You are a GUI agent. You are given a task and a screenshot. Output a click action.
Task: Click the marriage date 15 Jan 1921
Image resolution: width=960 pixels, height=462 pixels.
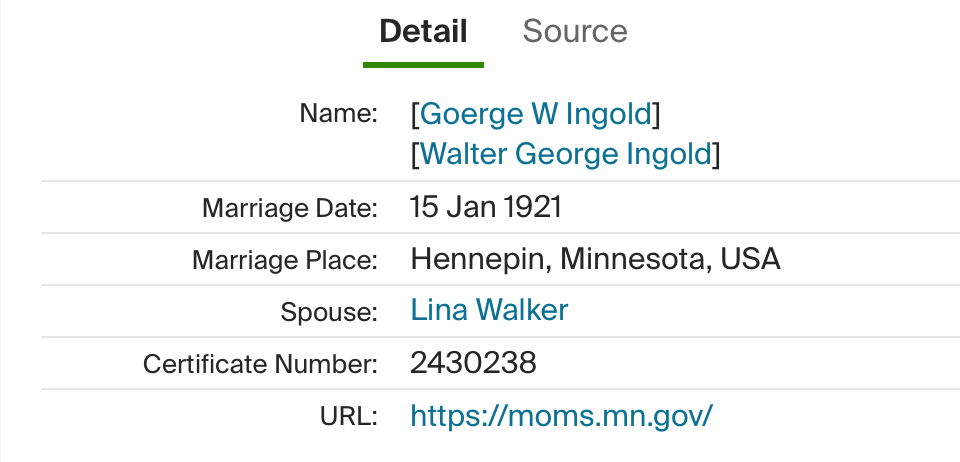coord(486,208)
